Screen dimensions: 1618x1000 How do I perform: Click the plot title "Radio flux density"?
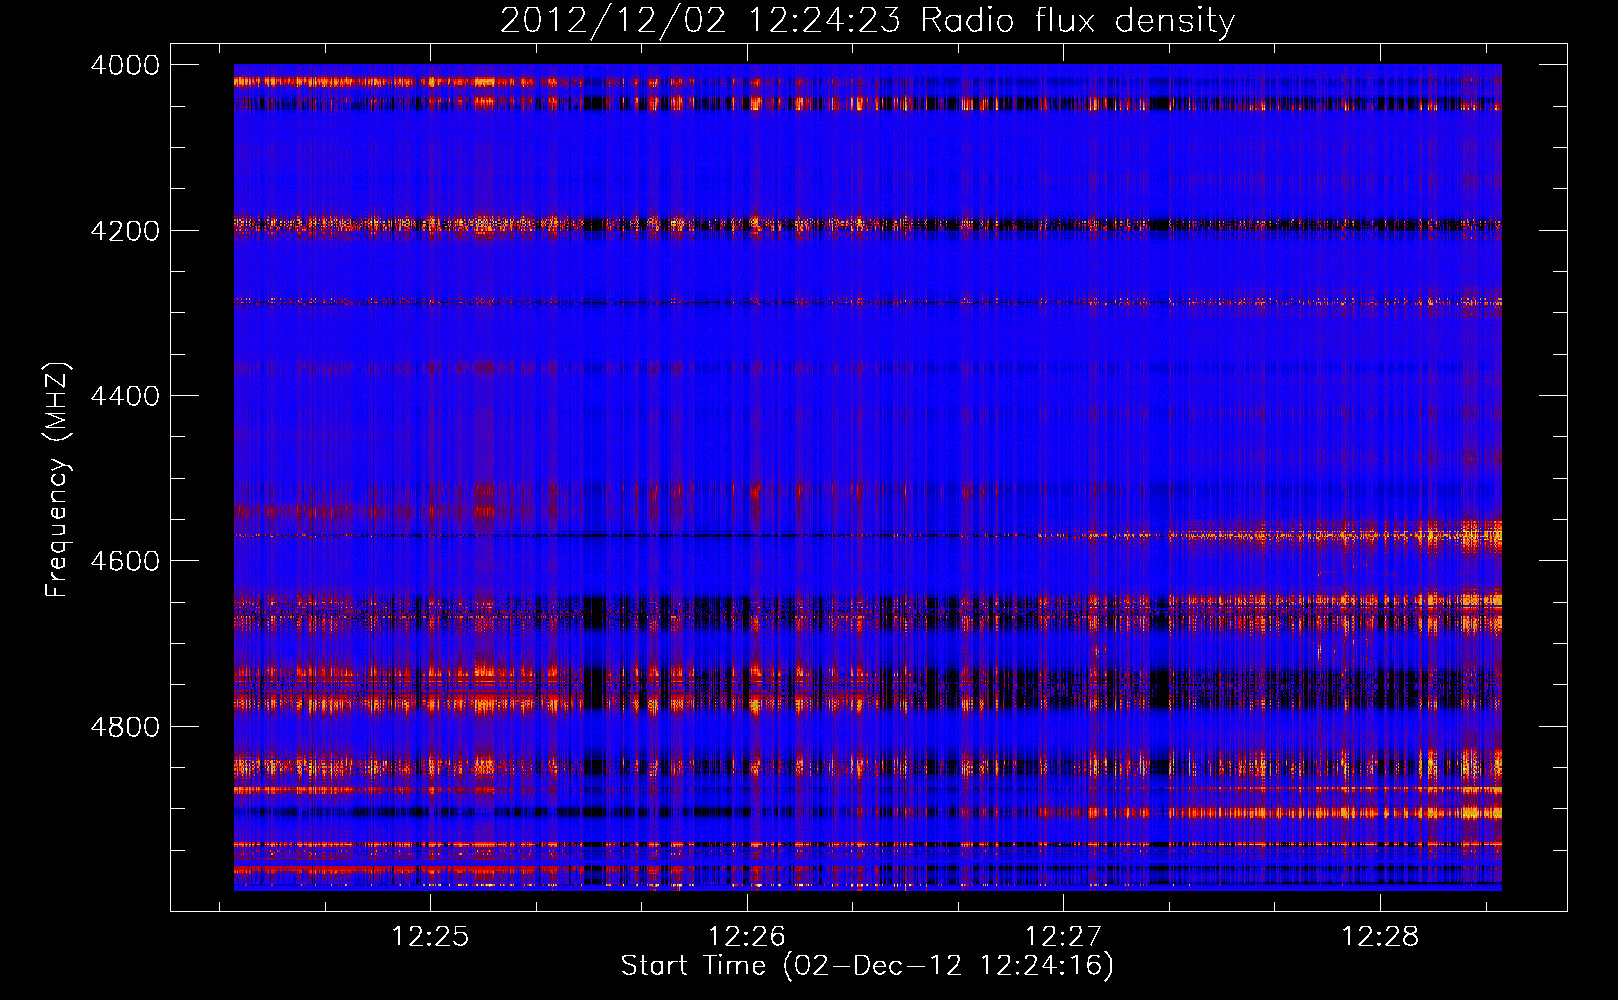point(1077,20)
